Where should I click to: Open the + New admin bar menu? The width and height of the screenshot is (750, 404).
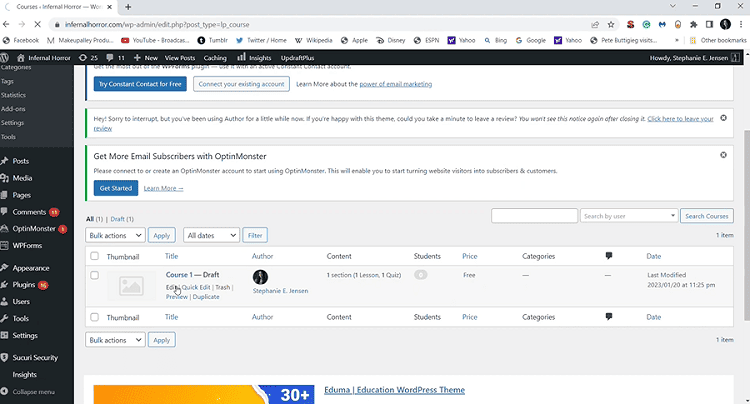click(x=146, y=58)
